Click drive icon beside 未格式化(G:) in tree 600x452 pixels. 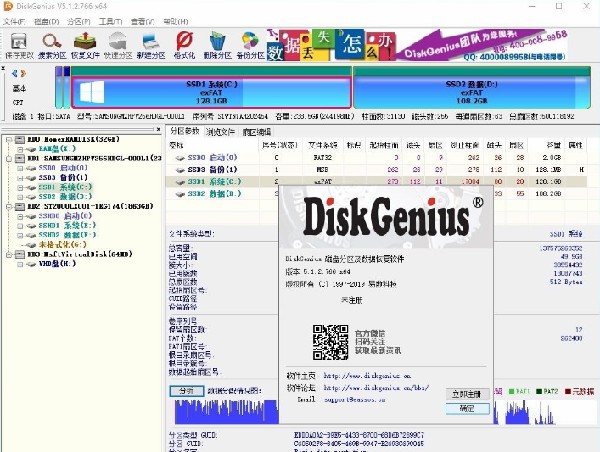point(31,245)
